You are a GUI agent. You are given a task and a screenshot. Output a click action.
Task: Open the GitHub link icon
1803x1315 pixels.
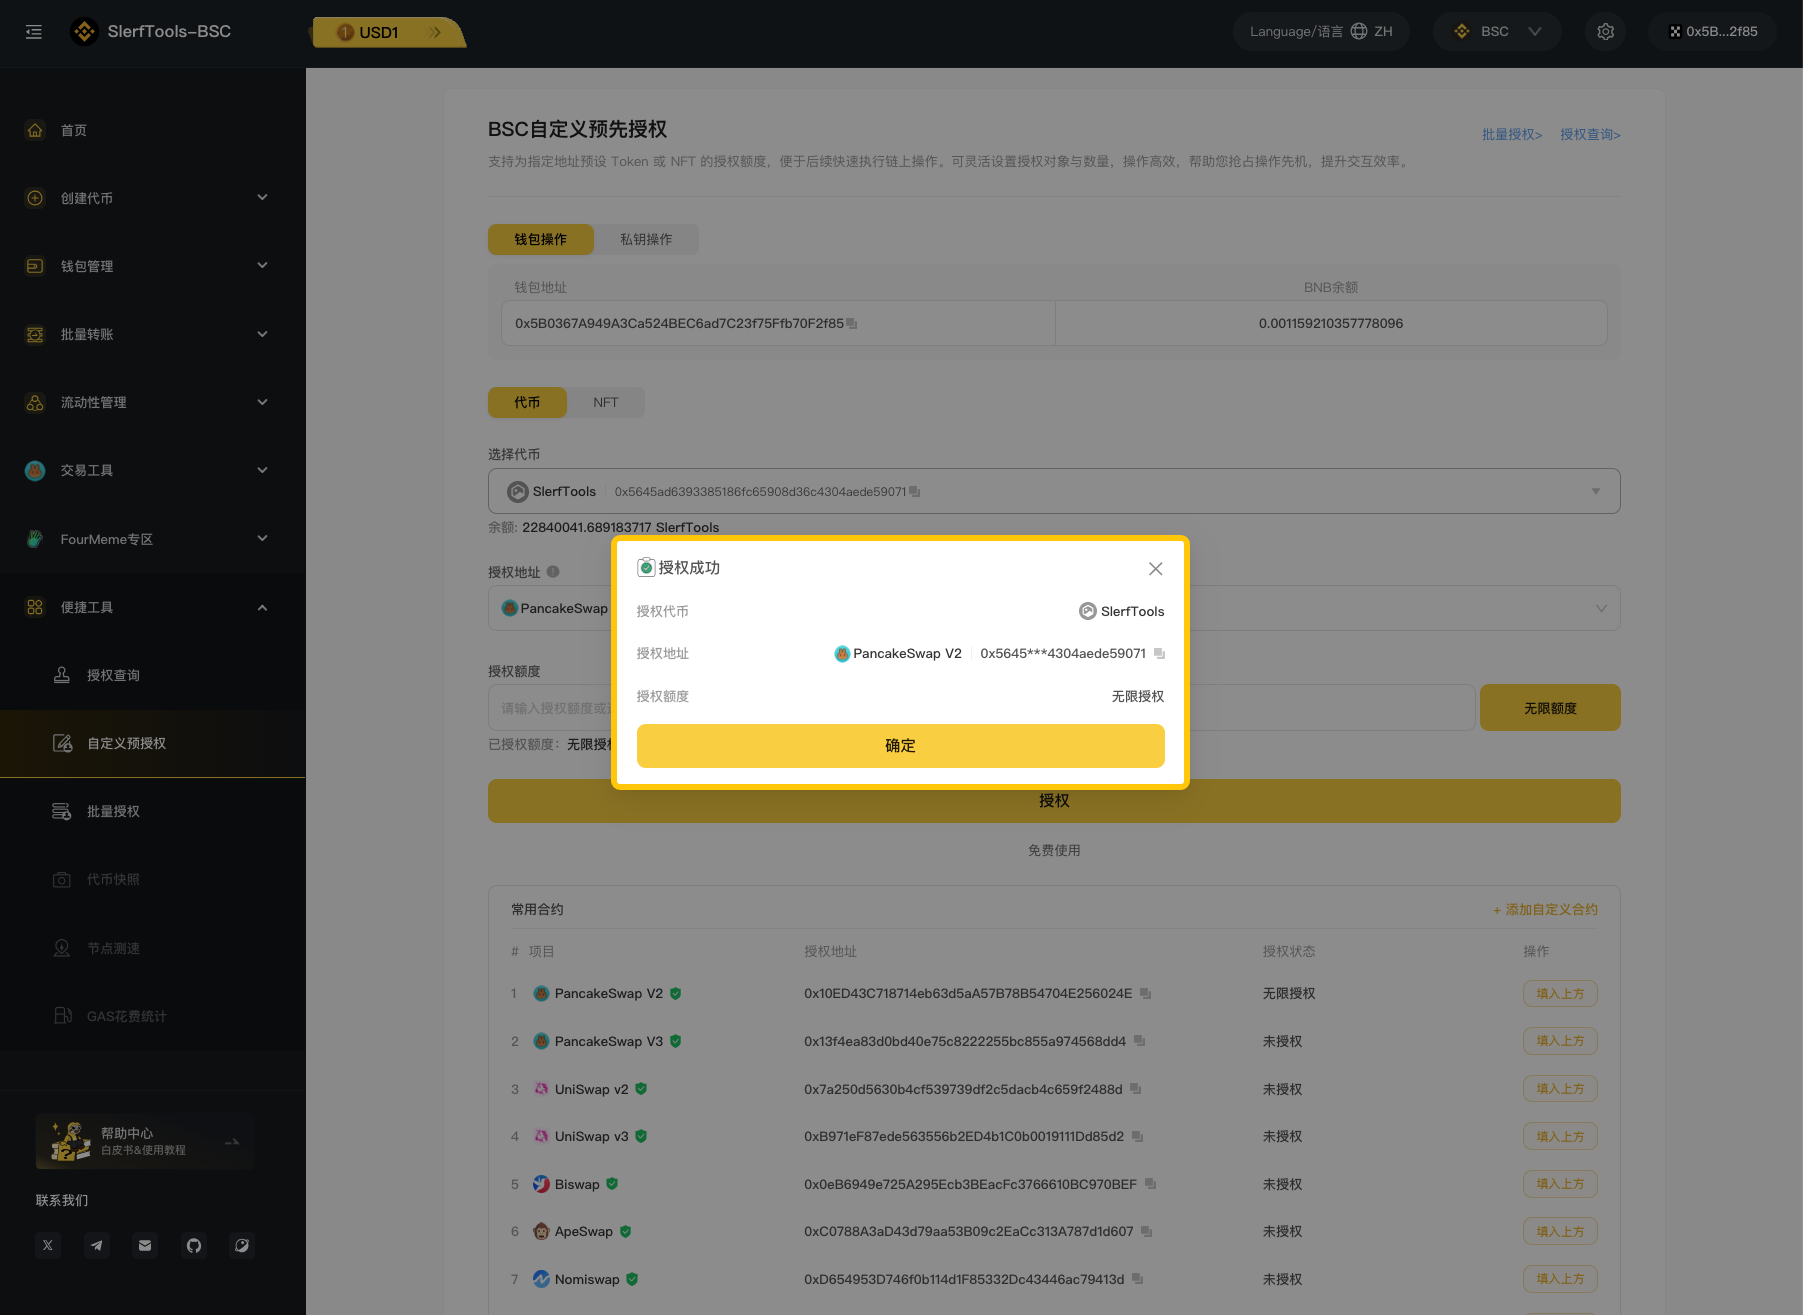point(194,1246)
